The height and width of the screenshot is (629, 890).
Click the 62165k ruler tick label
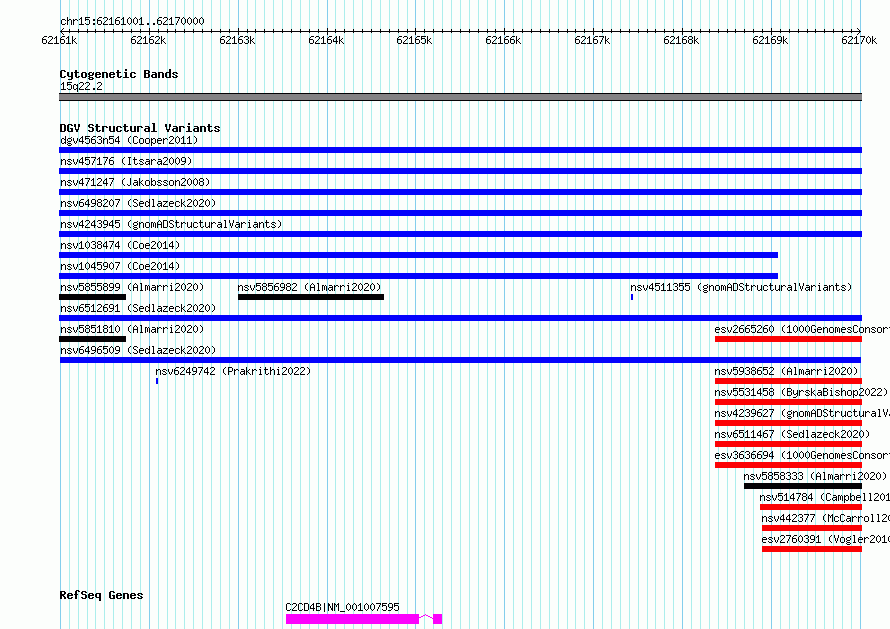414,40
